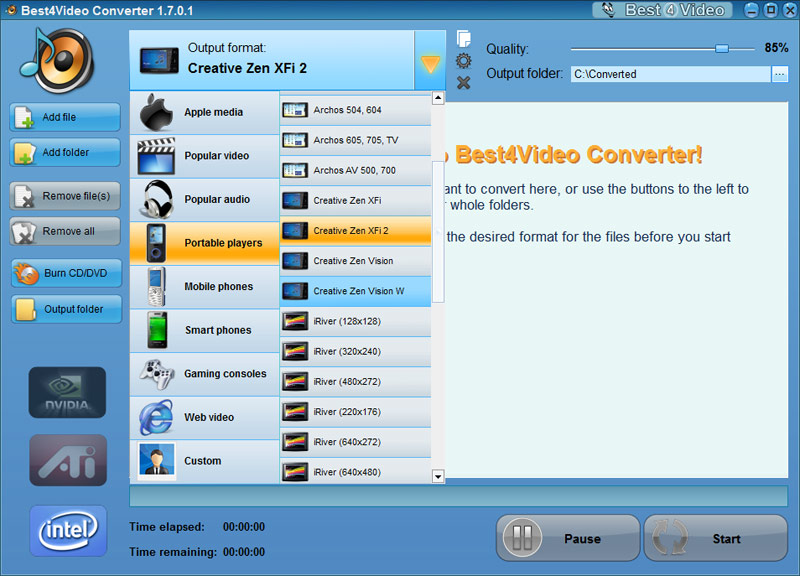Viewport: 800px width, 576px height.
Task: Click the preset list scrollbar thumb
Action: pos(438,232)
